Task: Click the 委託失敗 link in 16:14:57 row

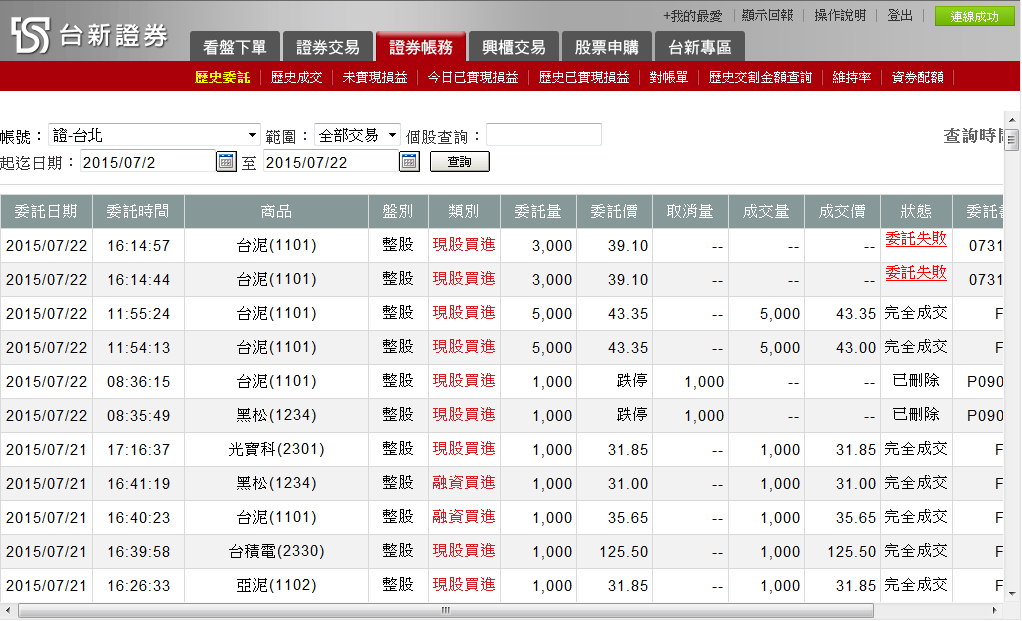Action: (x=915, y=239)
